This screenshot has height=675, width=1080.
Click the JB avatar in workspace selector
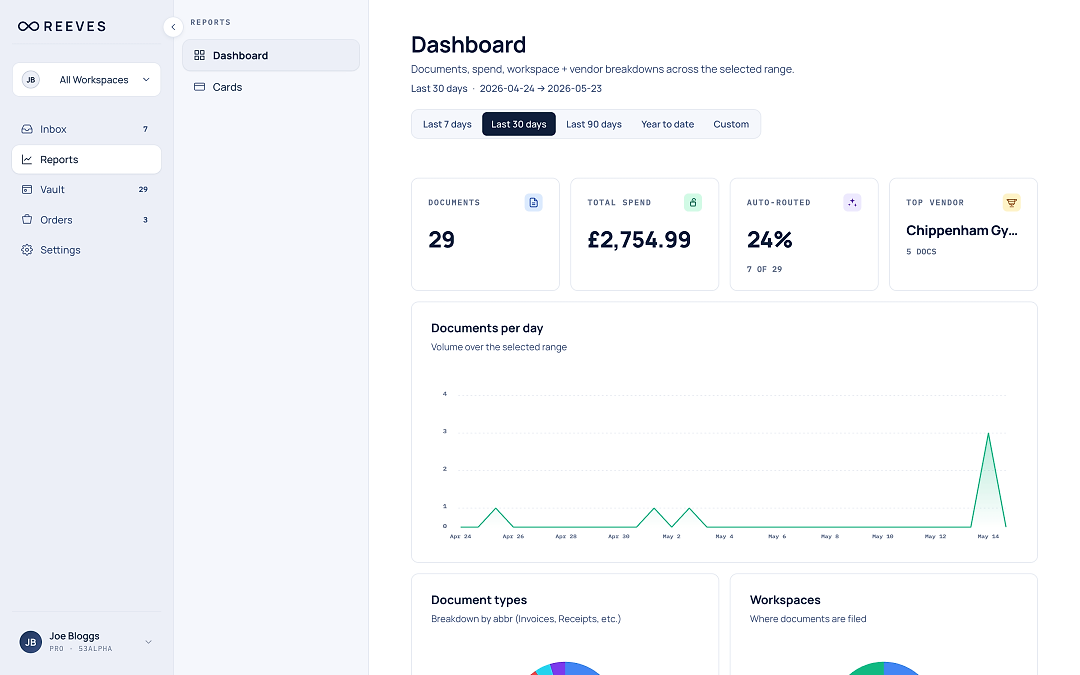point(31,80)
